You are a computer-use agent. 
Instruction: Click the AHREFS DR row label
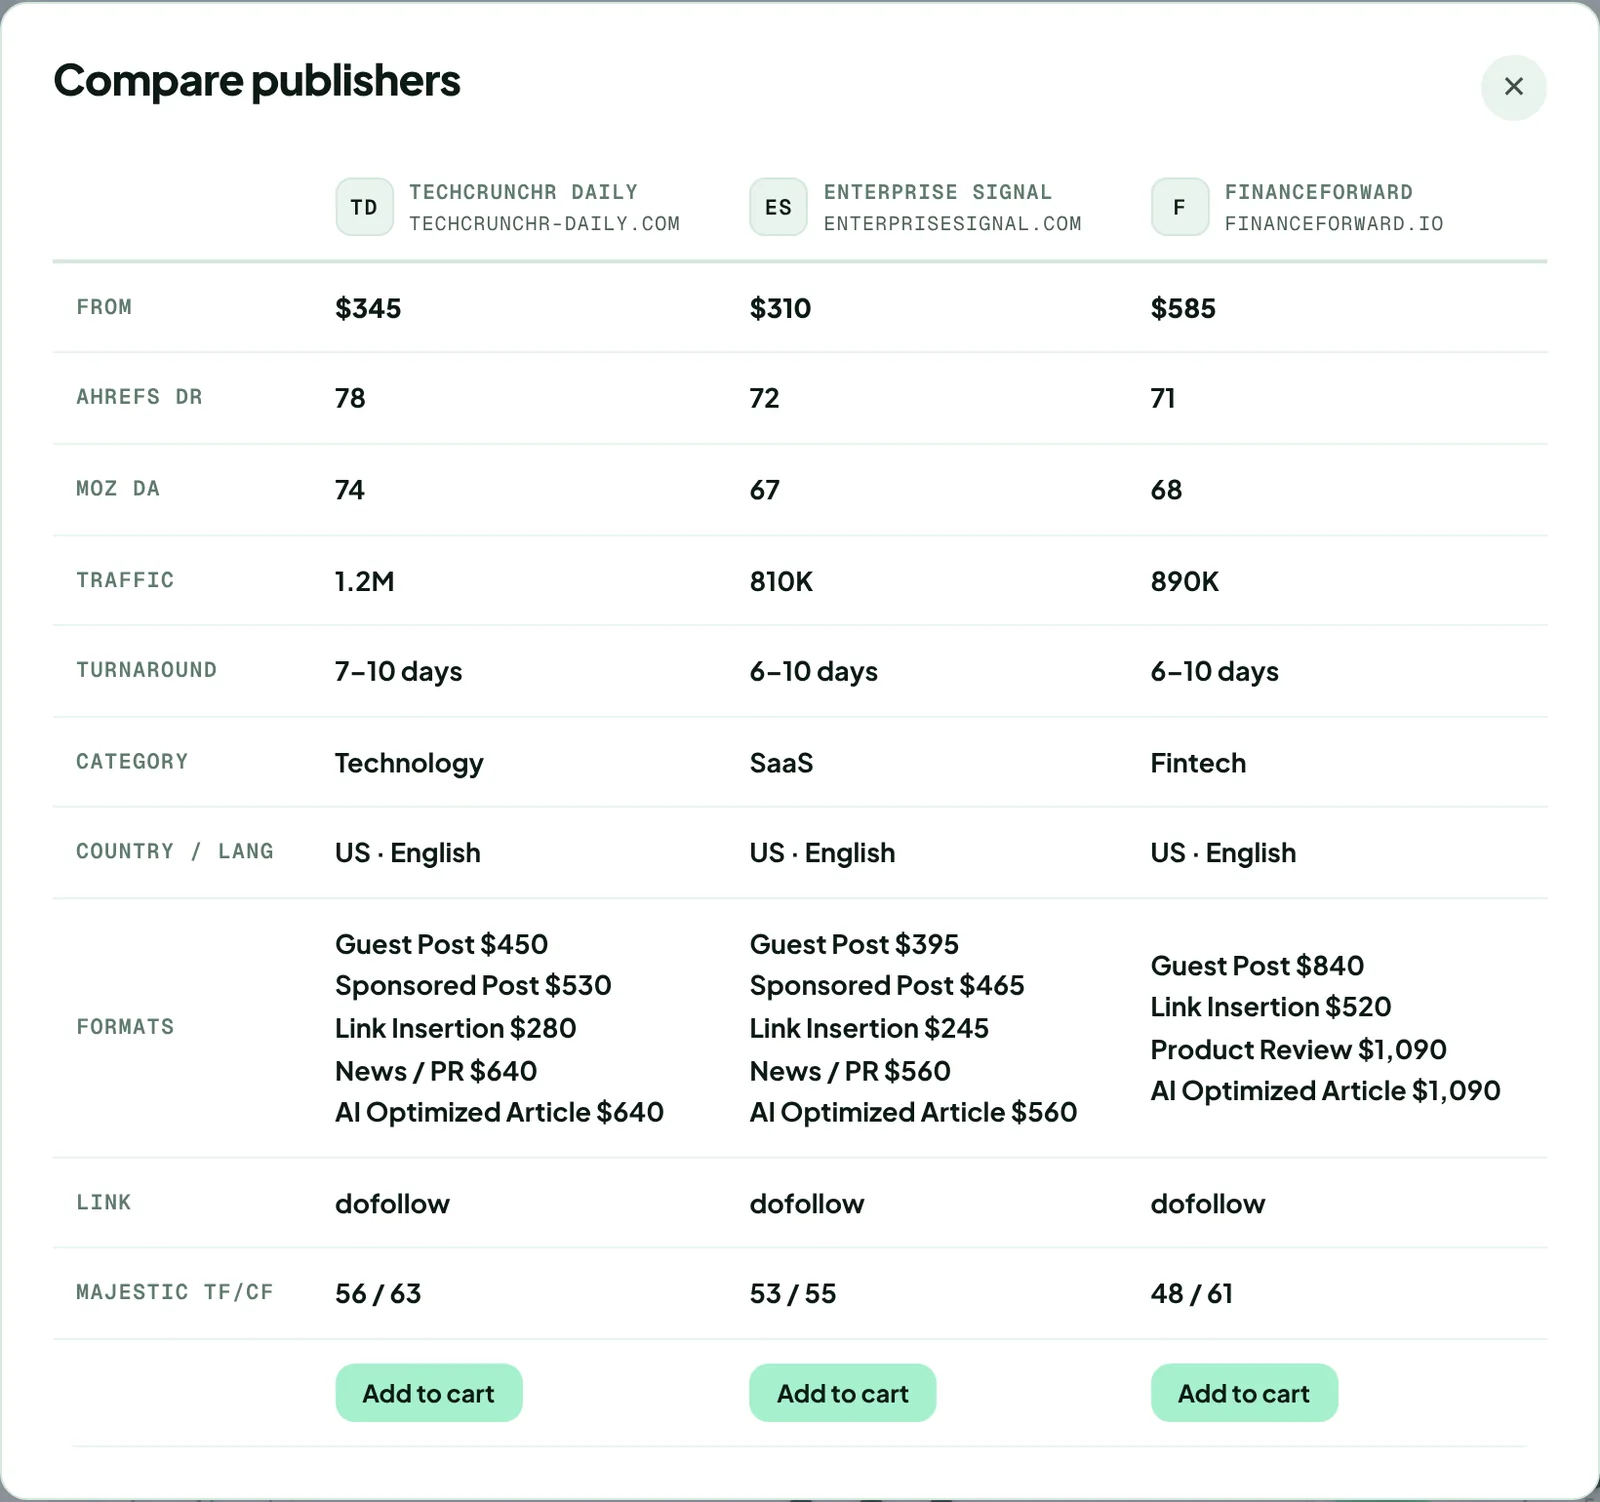[139, 397]
